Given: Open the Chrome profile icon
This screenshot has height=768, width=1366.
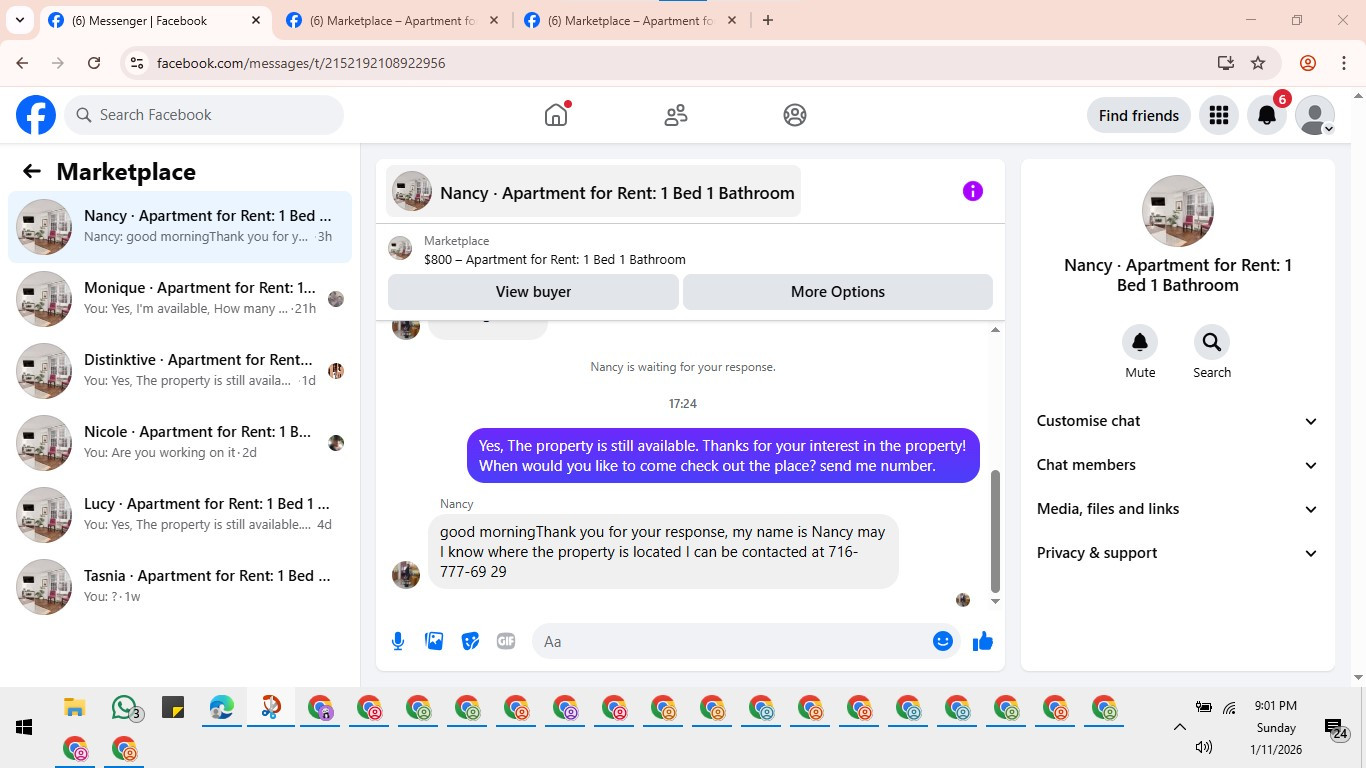Looking at the screenshot, I should coord(1308,63).
